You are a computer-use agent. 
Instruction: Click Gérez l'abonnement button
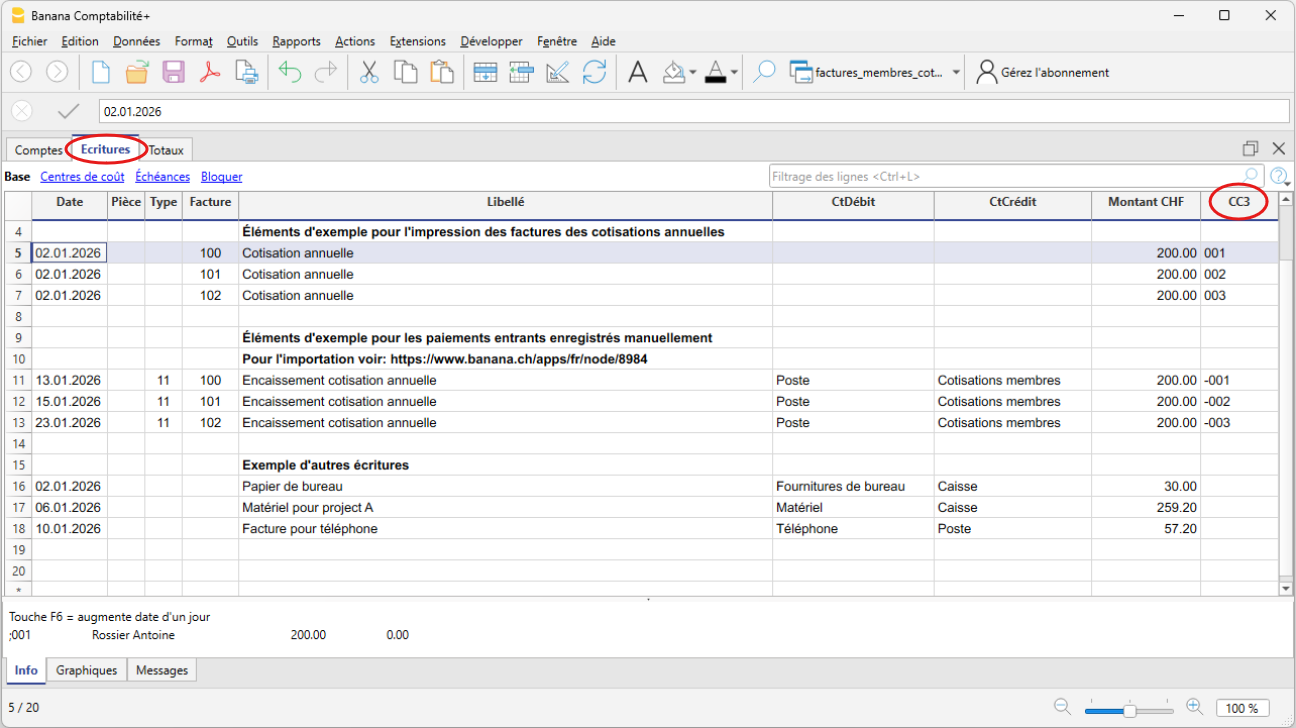[1043, 72]
